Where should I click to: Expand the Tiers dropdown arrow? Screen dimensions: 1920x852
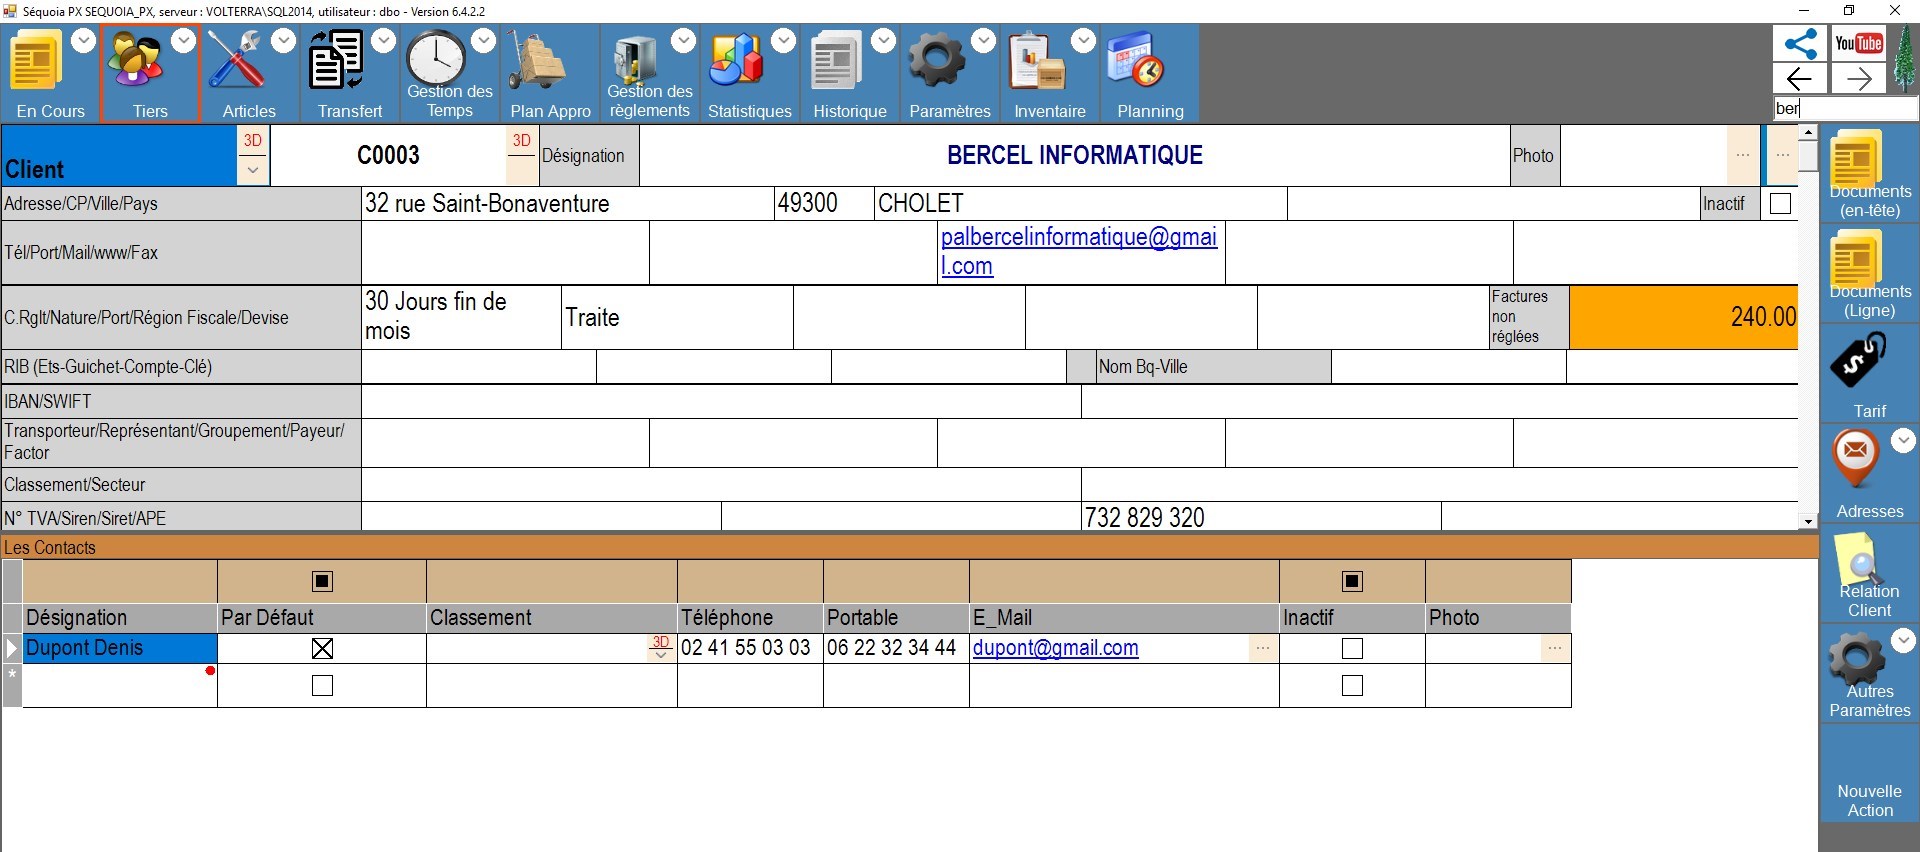tap(184, 40)
